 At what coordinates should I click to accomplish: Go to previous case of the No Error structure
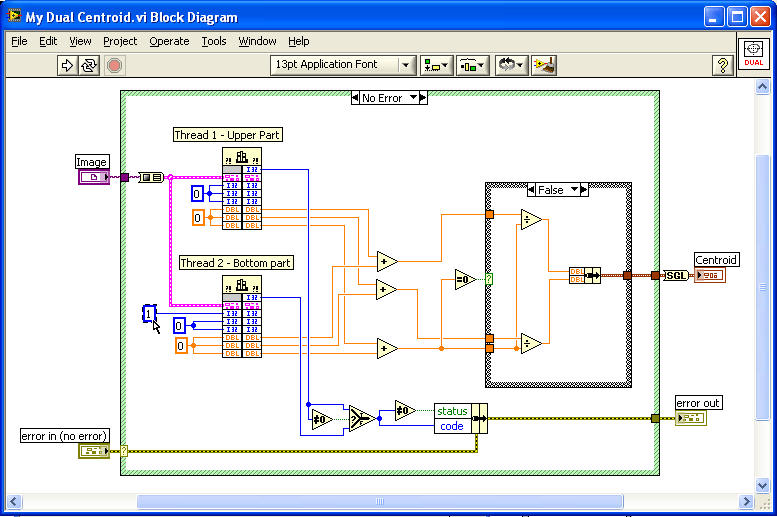pos(355,98)
